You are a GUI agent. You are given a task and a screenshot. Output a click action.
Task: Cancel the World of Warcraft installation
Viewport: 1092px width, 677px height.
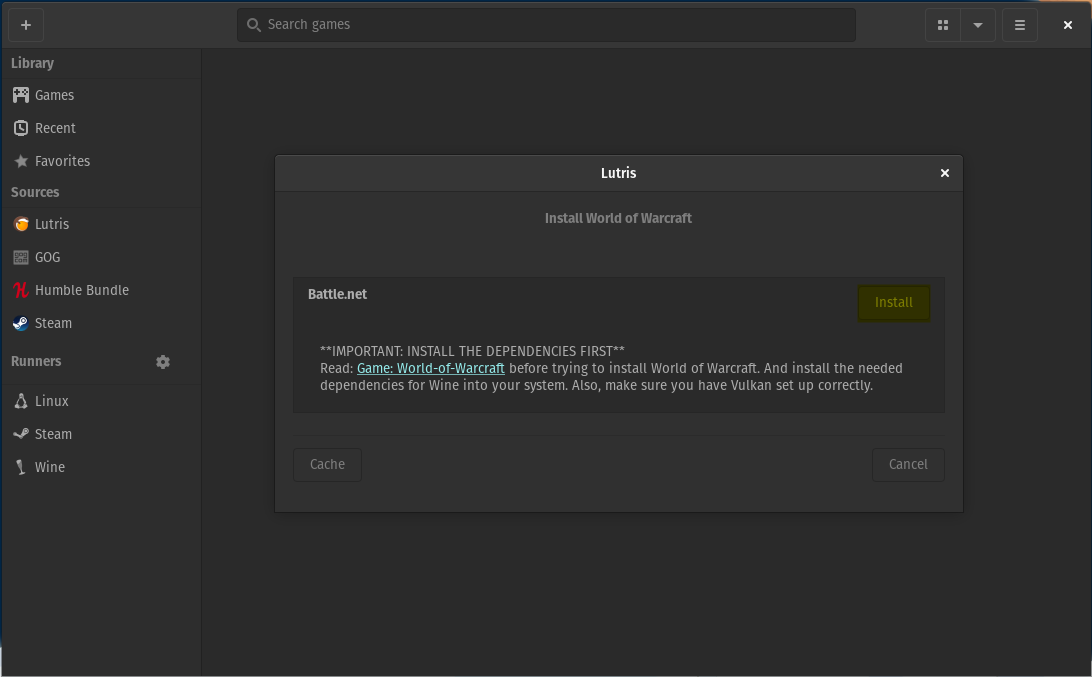point(908,464)
